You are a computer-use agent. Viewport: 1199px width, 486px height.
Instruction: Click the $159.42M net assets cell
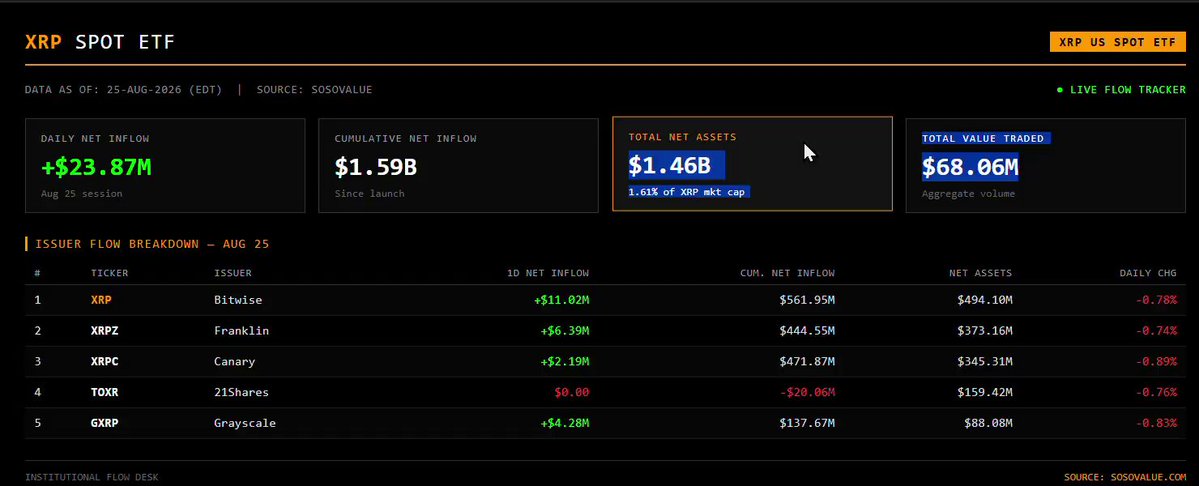pyautogui.click(x=985, y=393)
